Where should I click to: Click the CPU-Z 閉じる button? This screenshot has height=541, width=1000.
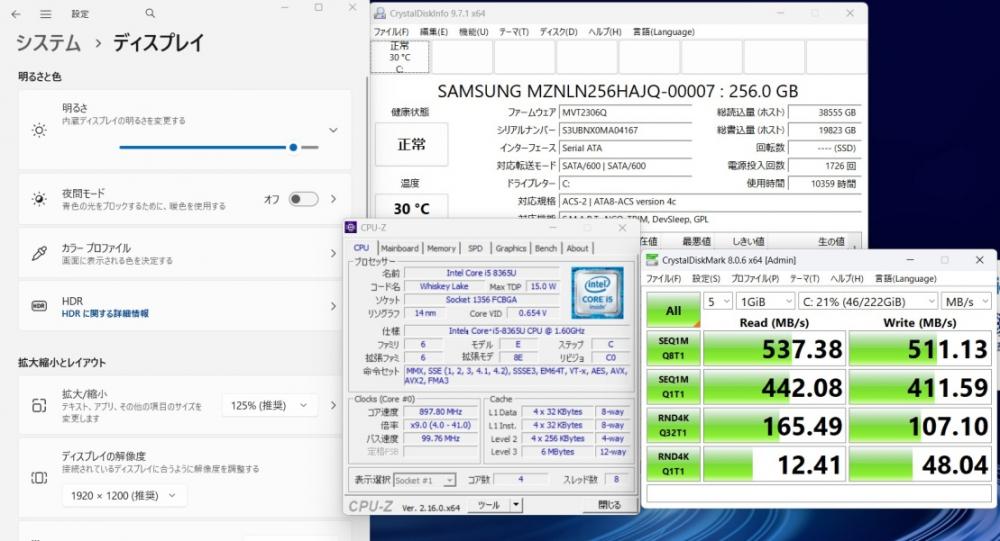tap(610, 505)
